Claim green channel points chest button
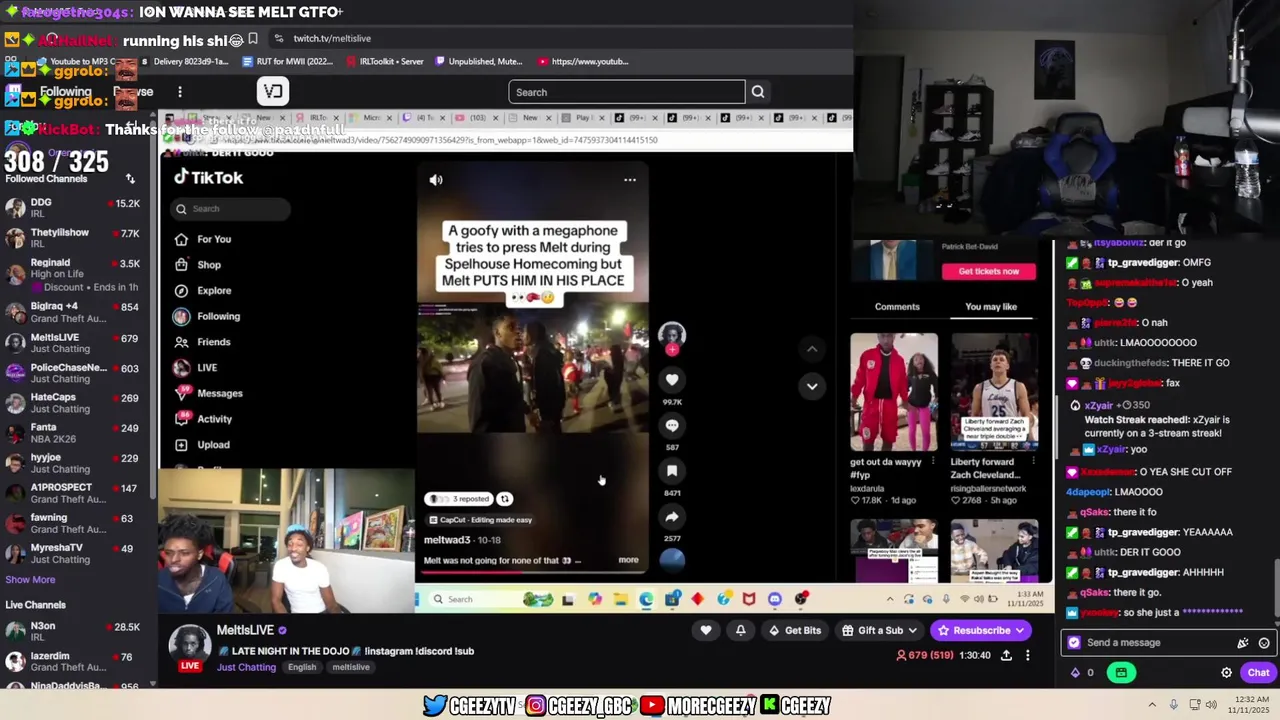This screenshot has width=1280, height=720. pyautogui.click(x=1121, y=673)
